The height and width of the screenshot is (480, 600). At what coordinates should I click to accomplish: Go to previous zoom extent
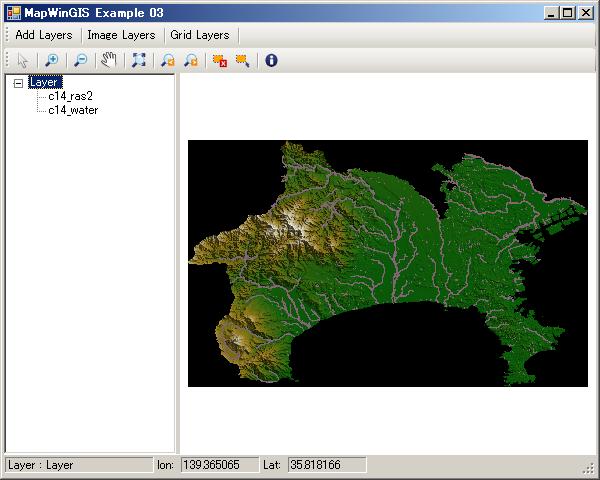pos(167,60)
